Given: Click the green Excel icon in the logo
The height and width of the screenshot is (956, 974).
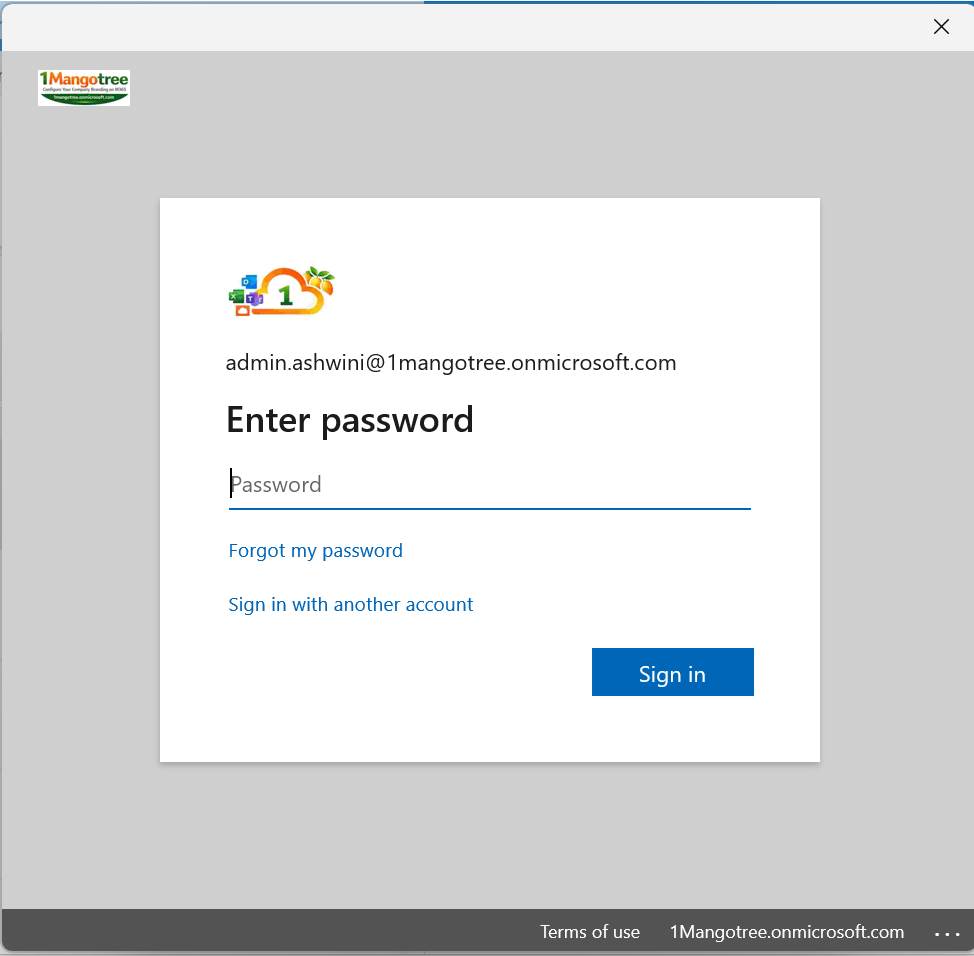Looking at the screenshot, I should point(237,296).
